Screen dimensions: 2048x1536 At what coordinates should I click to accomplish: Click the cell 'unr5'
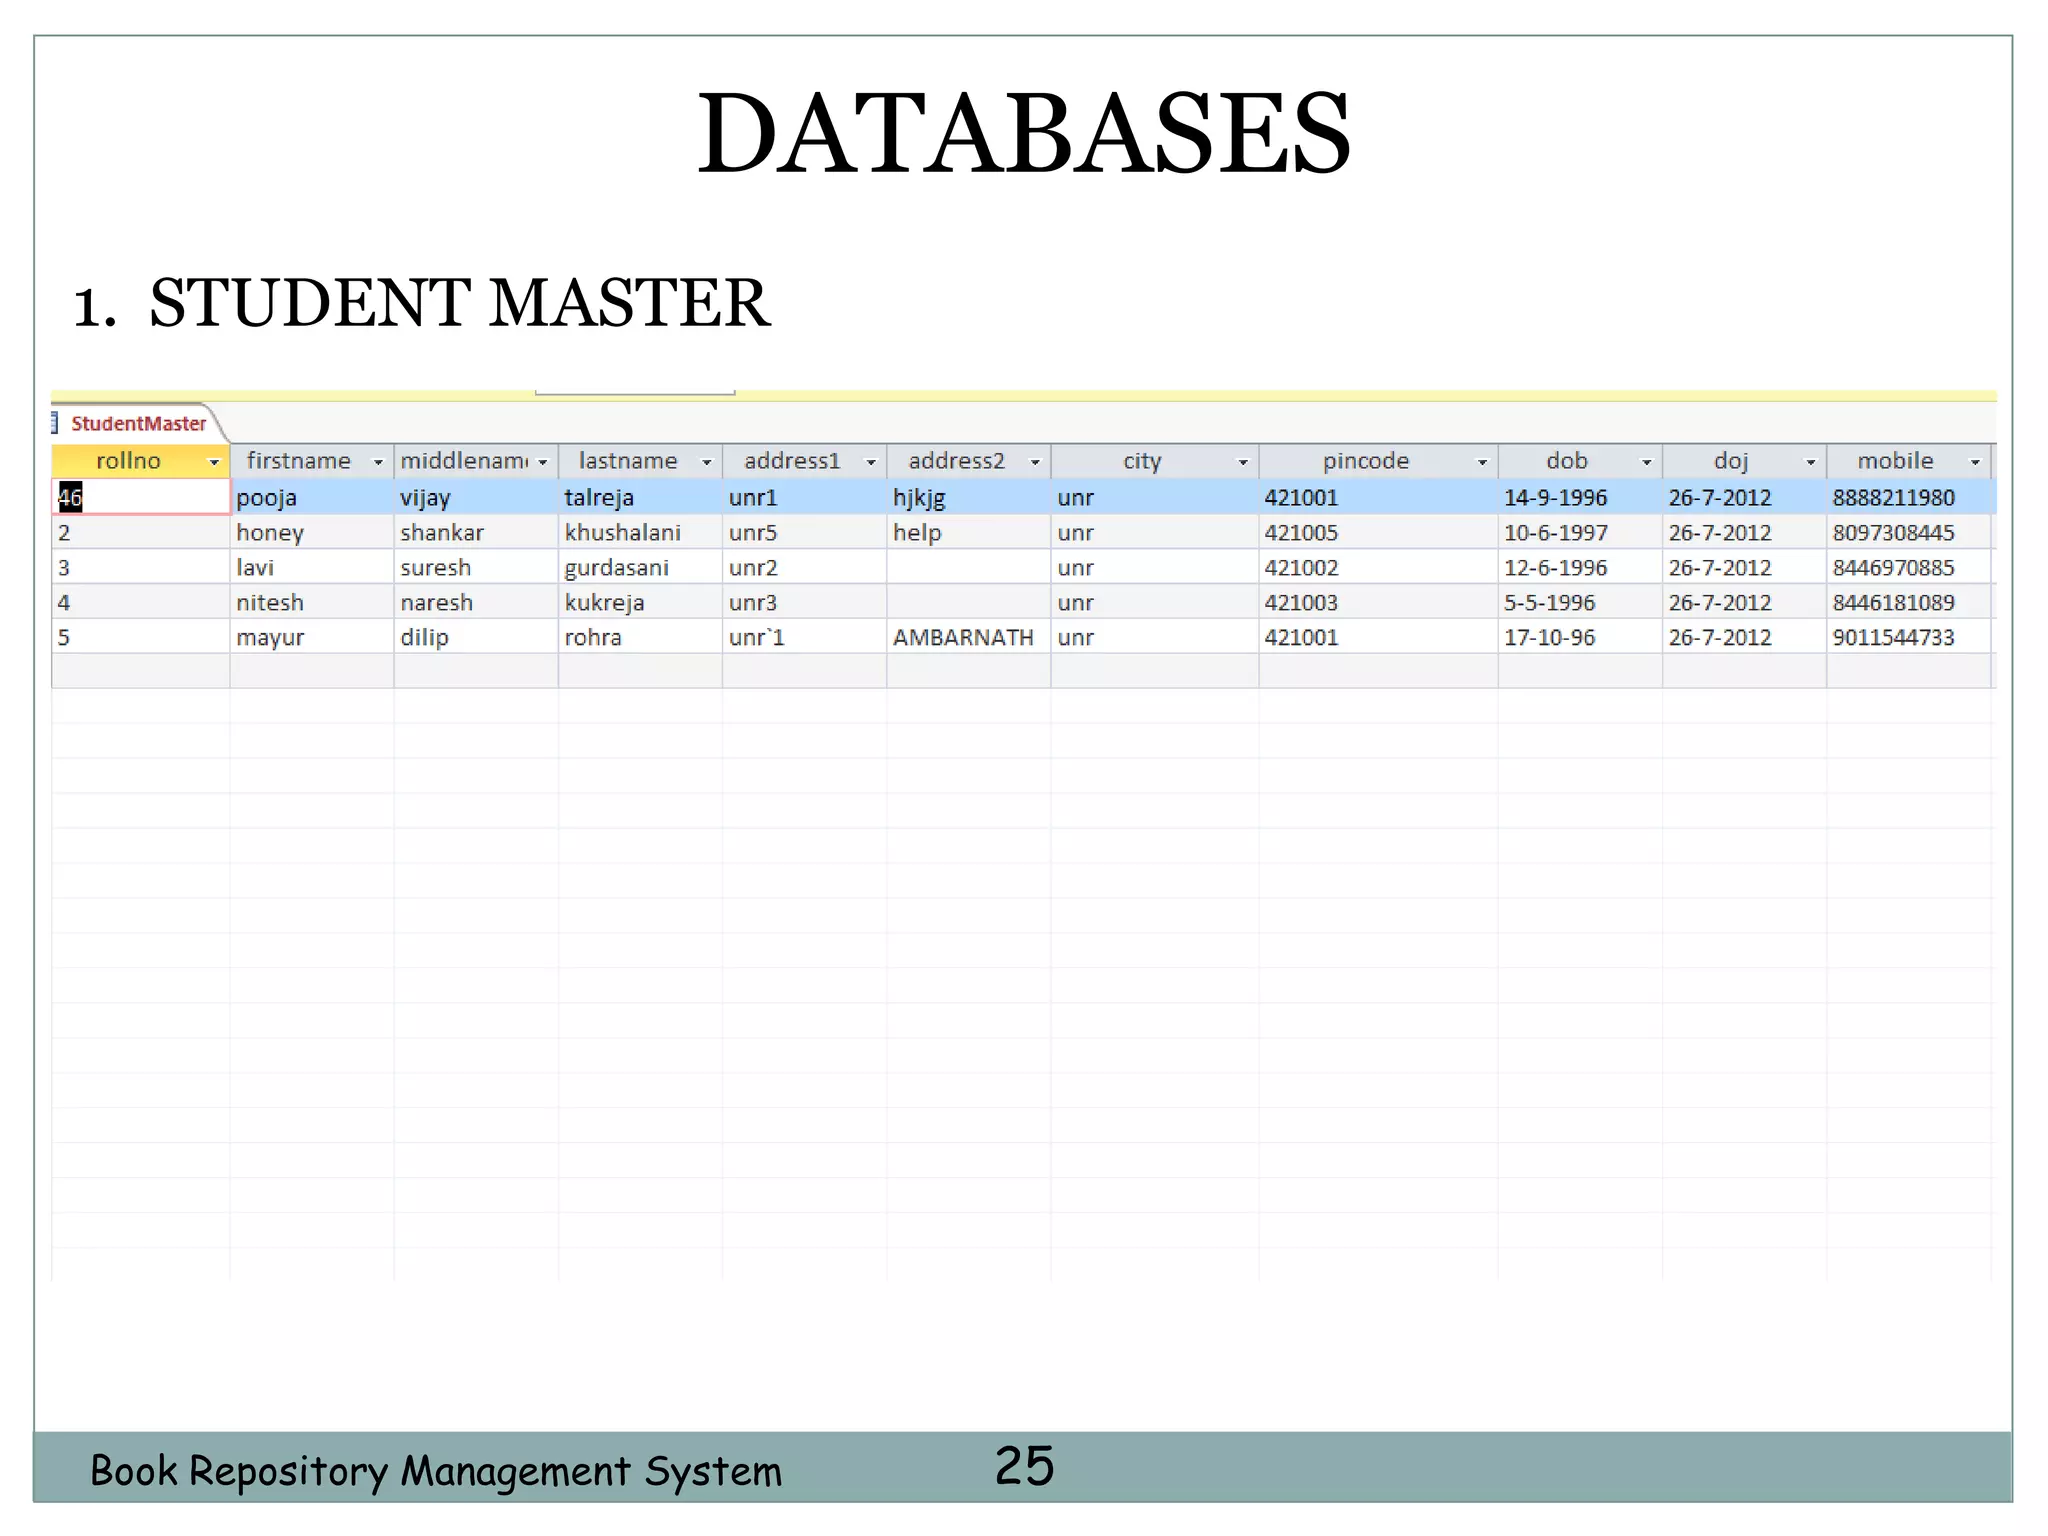point(804,532)
